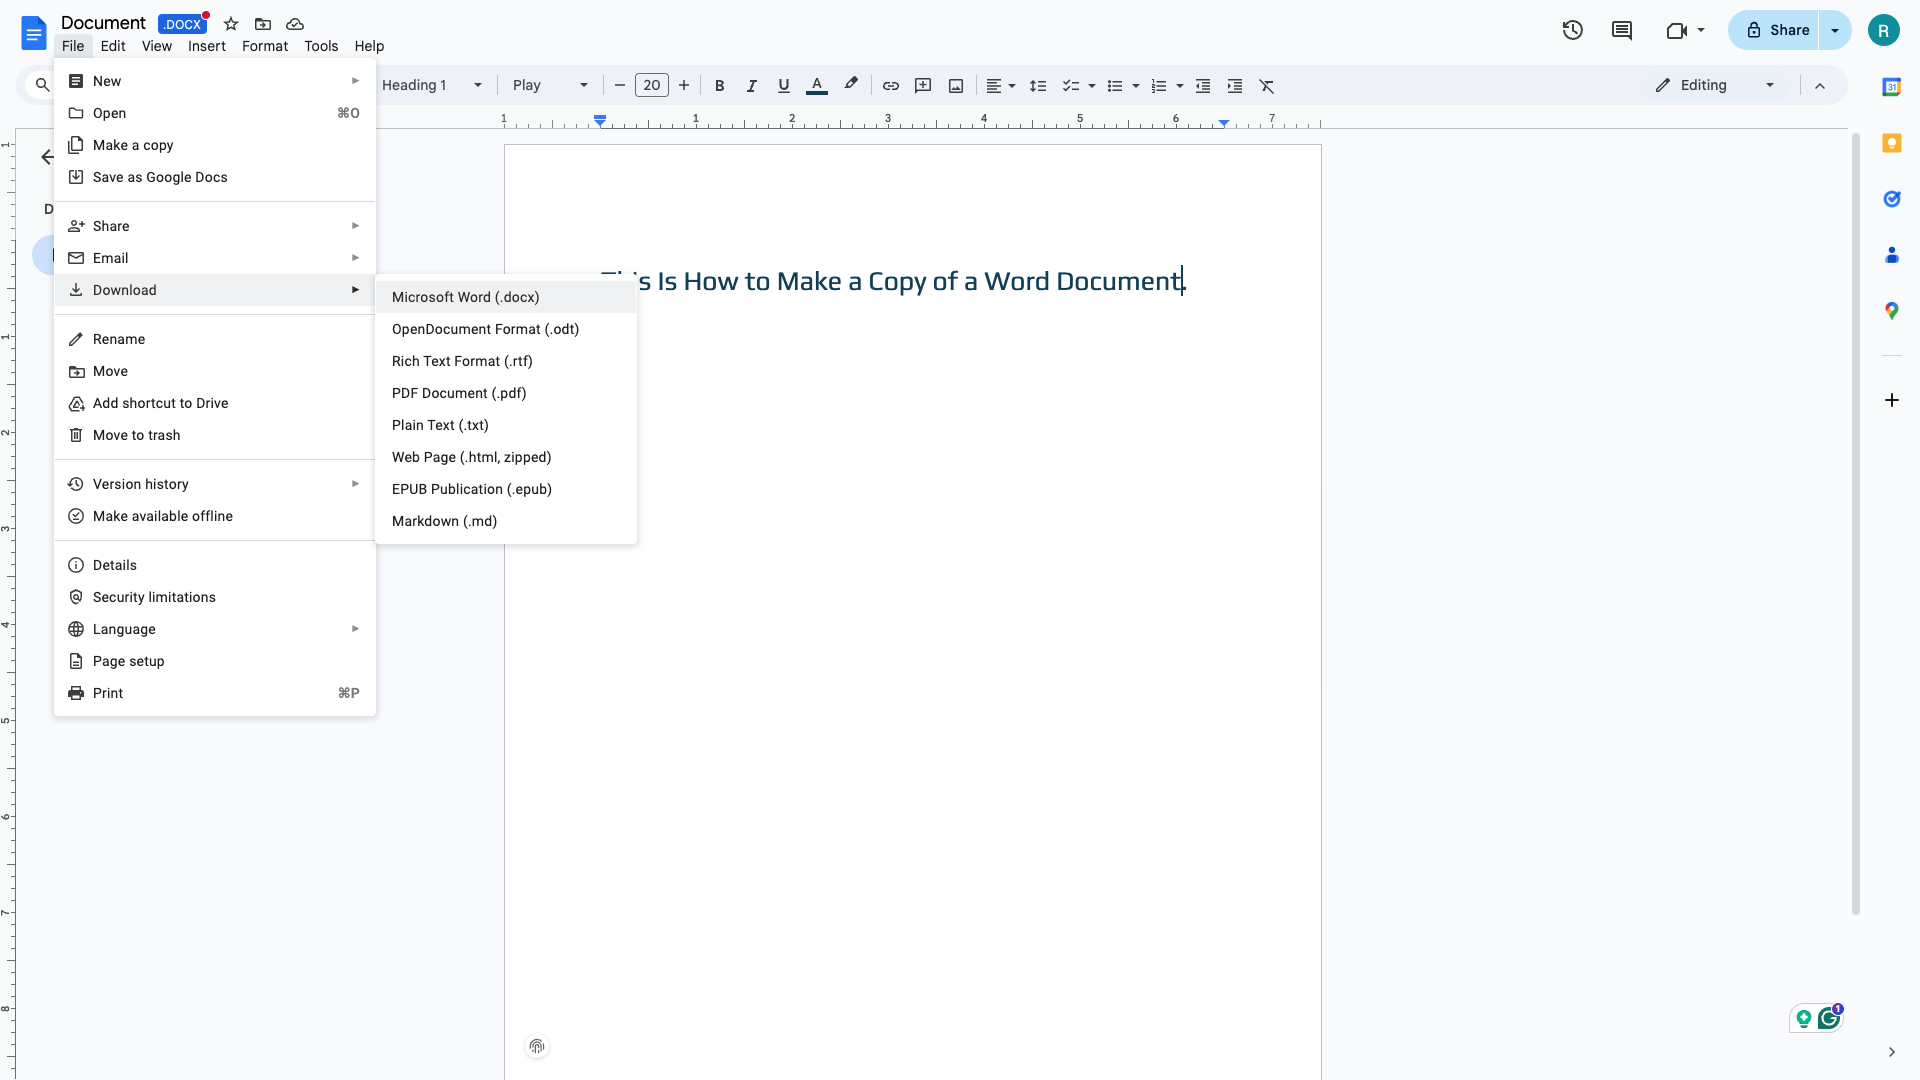
Task: Select PDF Document (.pdf) download option
Action: pyautogui.click(x=506, y=393)
